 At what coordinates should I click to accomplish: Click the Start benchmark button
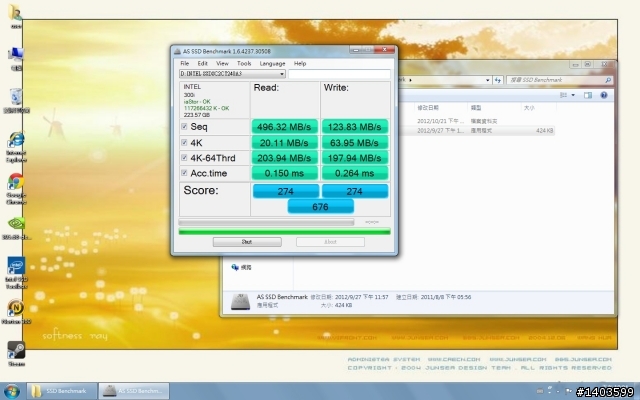click(247, 242)
